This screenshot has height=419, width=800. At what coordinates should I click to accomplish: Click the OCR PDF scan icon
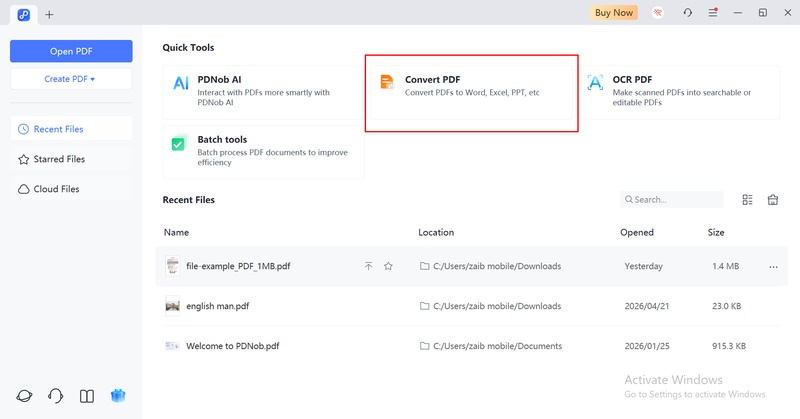tap(595, 82)
